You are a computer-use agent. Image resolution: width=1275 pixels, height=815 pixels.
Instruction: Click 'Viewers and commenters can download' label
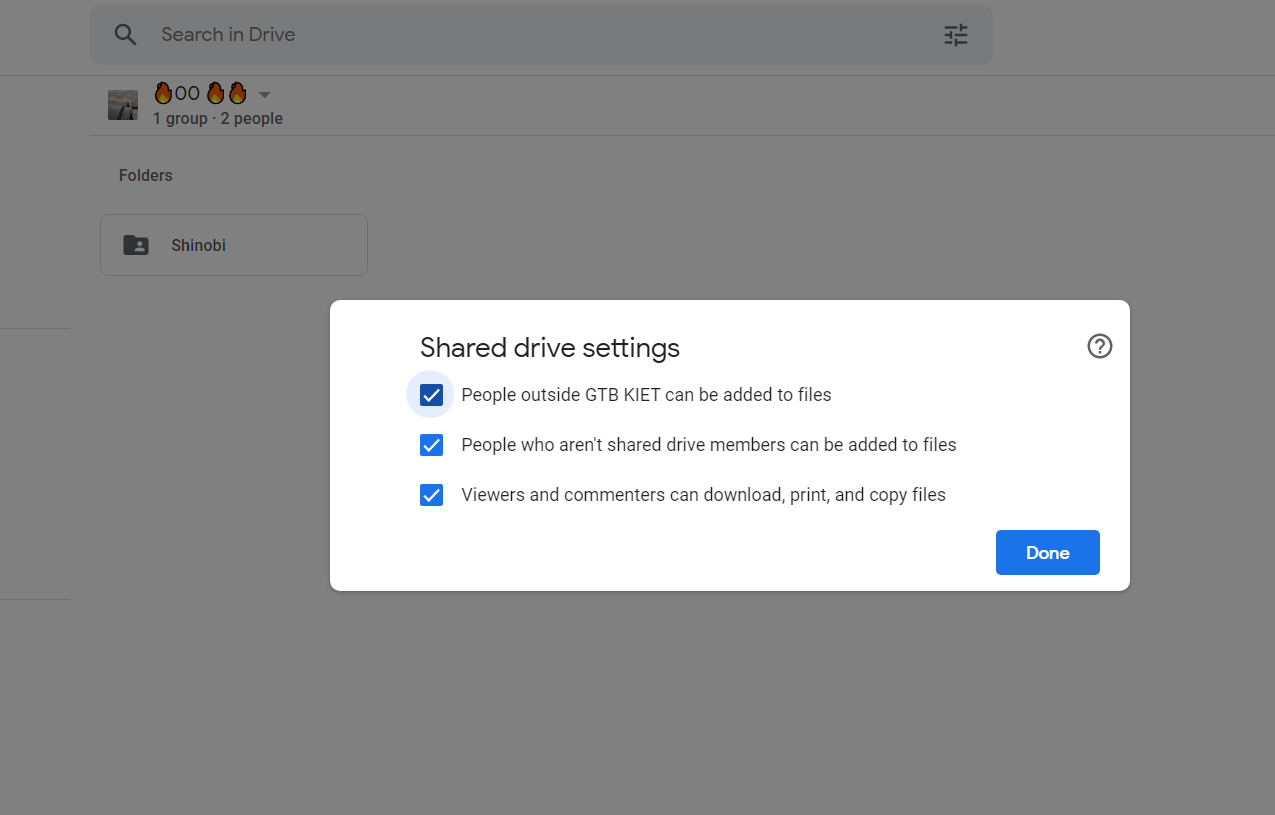(x=703, y=495)
